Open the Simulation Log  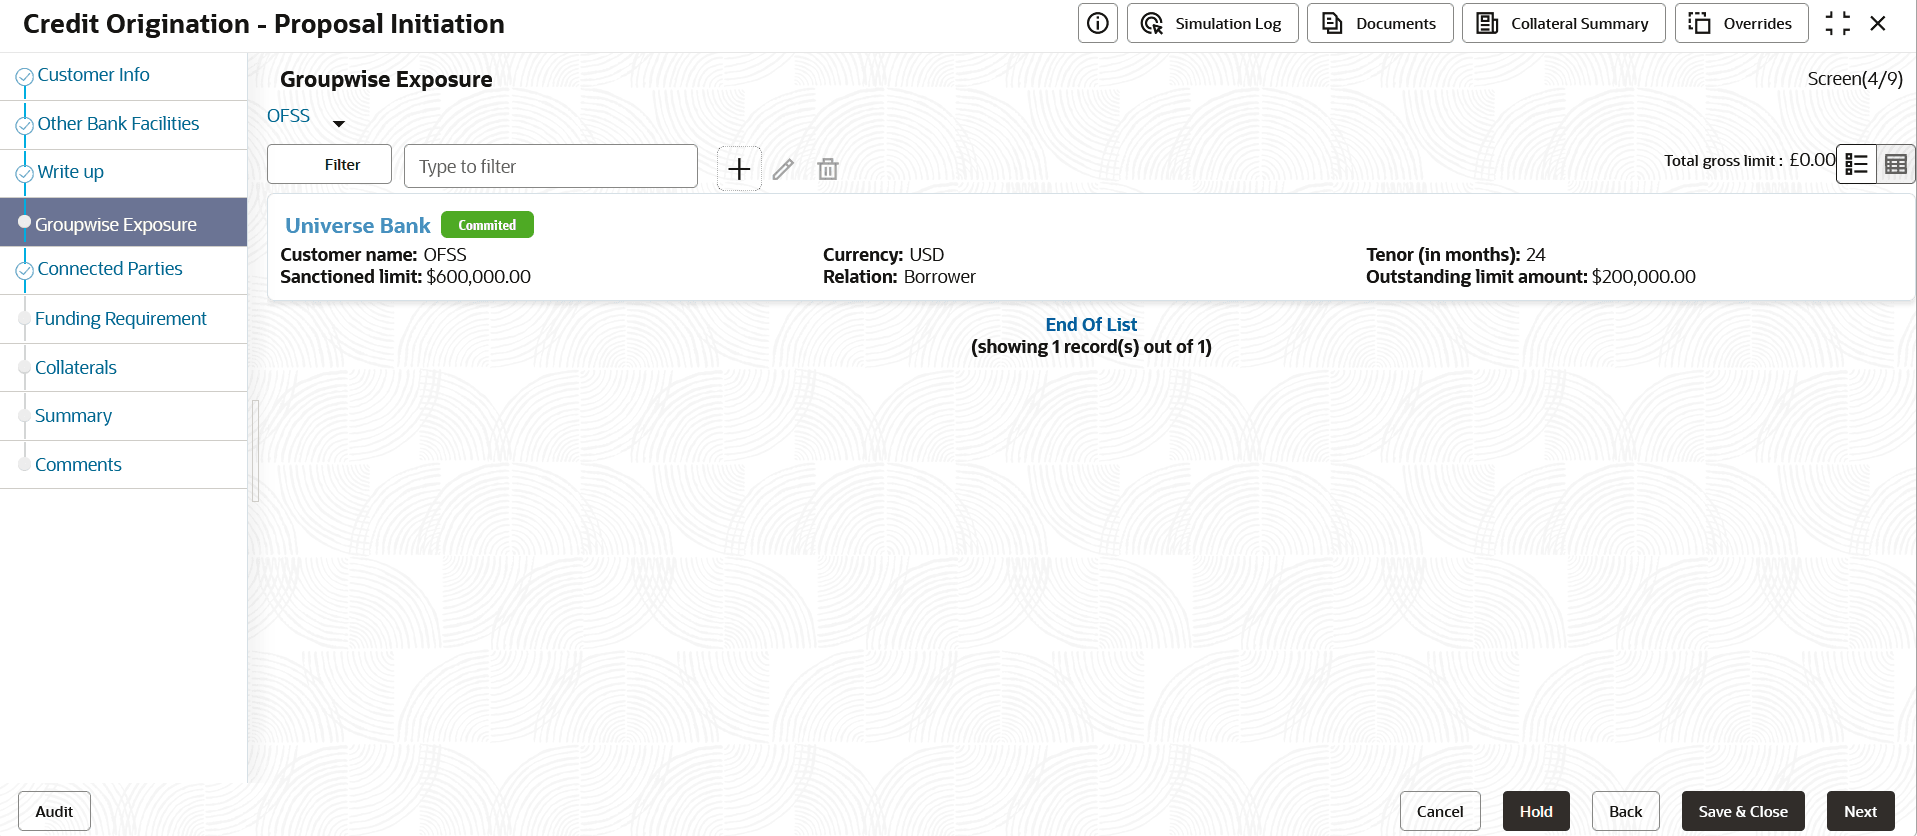tap(1211, 22)
